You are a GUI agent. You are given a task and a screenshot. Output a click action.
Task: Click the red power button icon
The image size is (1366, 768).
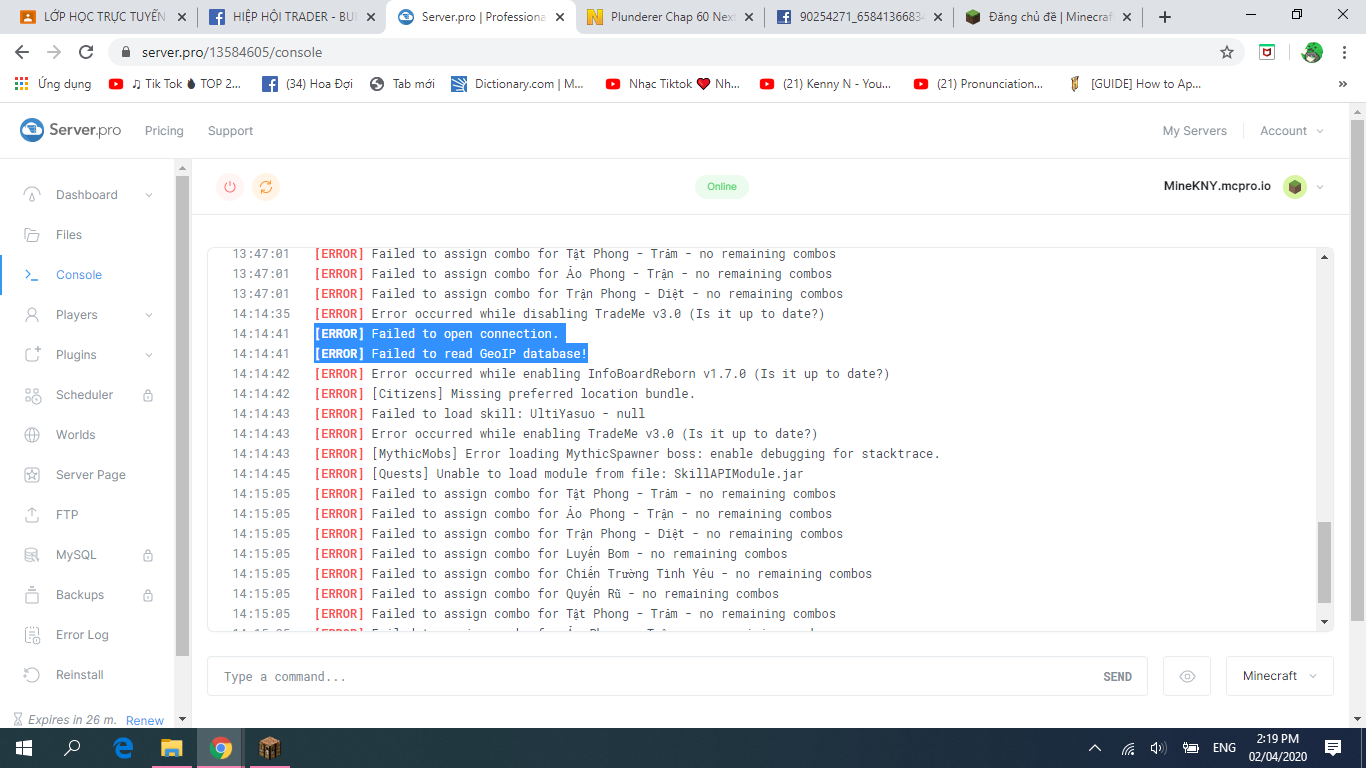(x=230, y=187)
